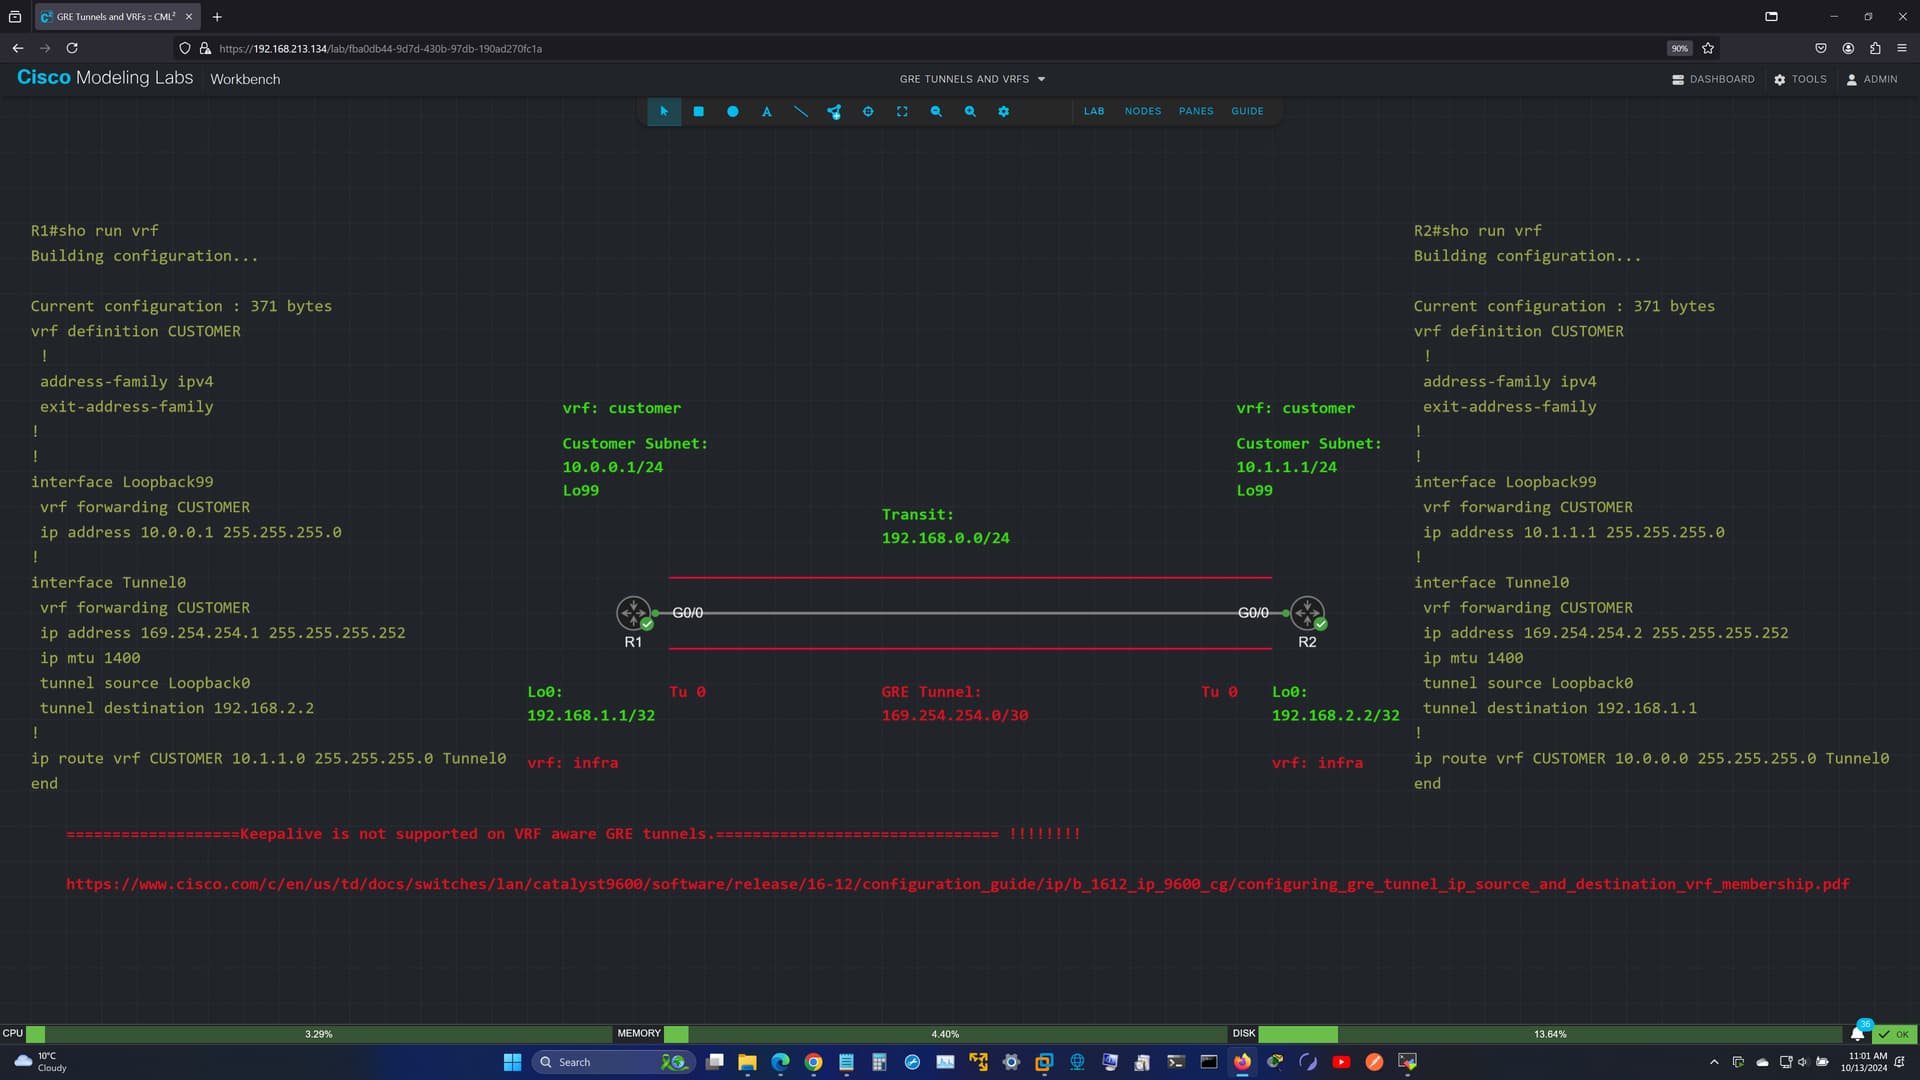This screenshot has height=1080, width=1920.
Task: Select the R2 Lo0: 192.168.2.2/32 annotation
Action: [1335, 703]
